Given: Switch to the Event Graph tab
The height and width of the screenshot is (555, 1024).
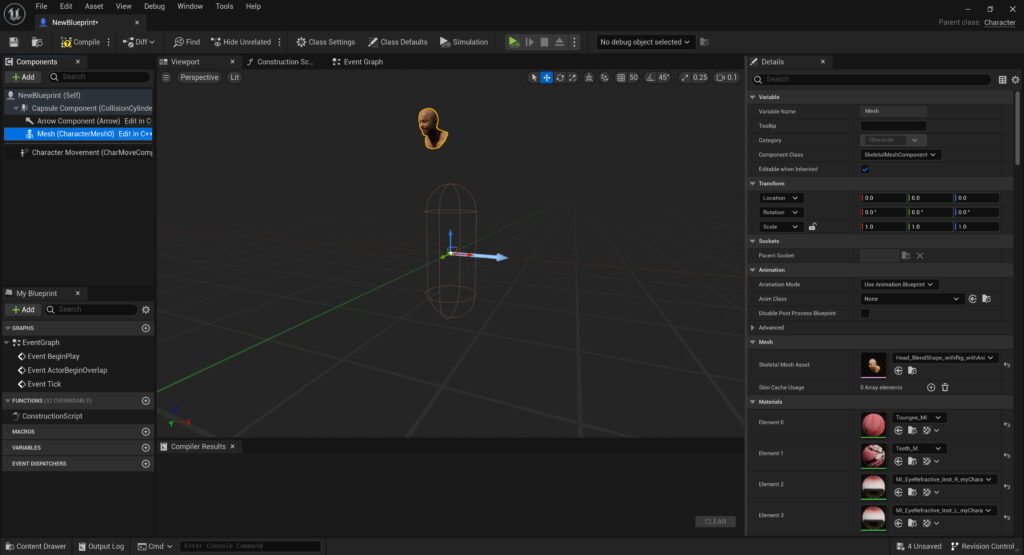Looking at the screenshot, I should (363, 62).
